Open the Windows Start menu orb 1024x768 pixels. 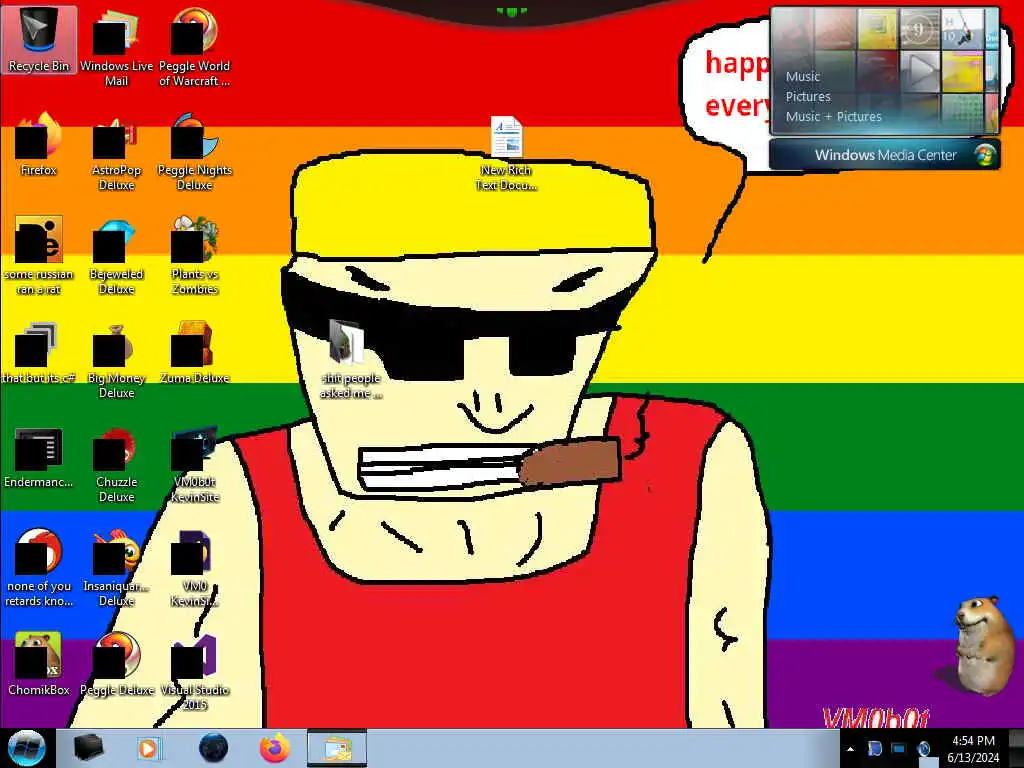(x=26, y=748)
